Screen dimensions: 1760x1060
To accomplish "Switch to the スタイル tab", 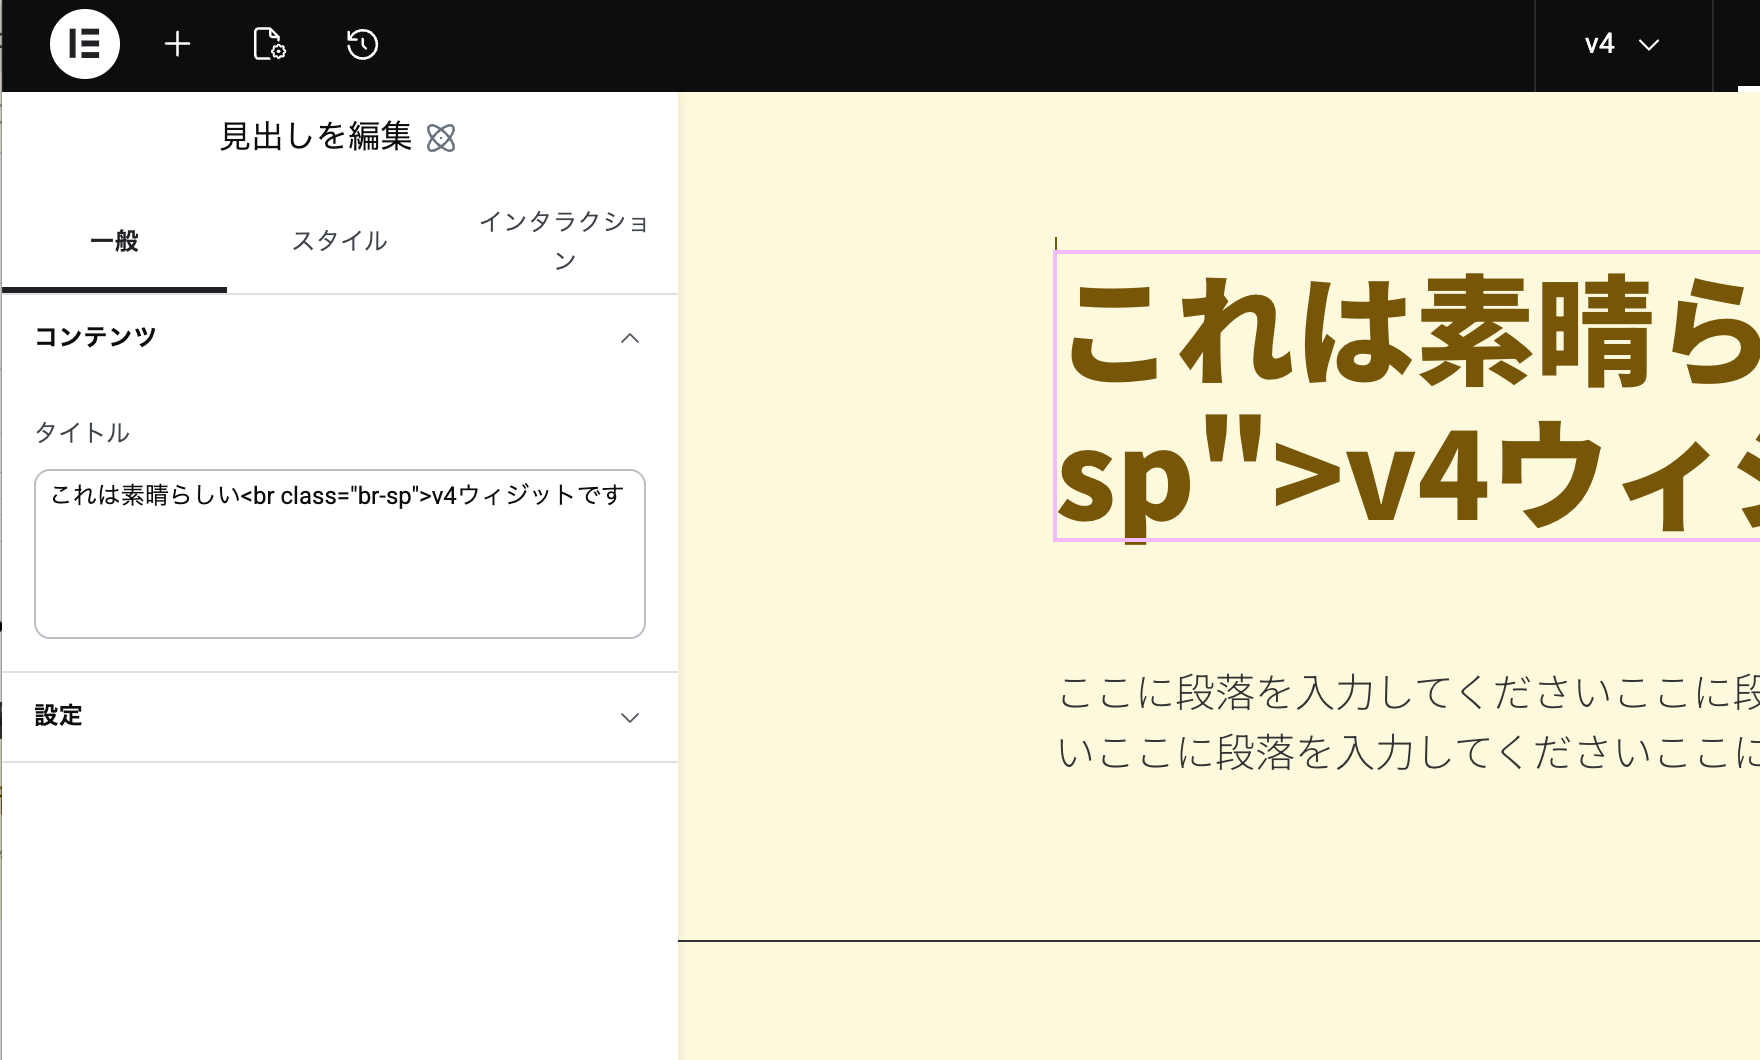I will 339,241.
